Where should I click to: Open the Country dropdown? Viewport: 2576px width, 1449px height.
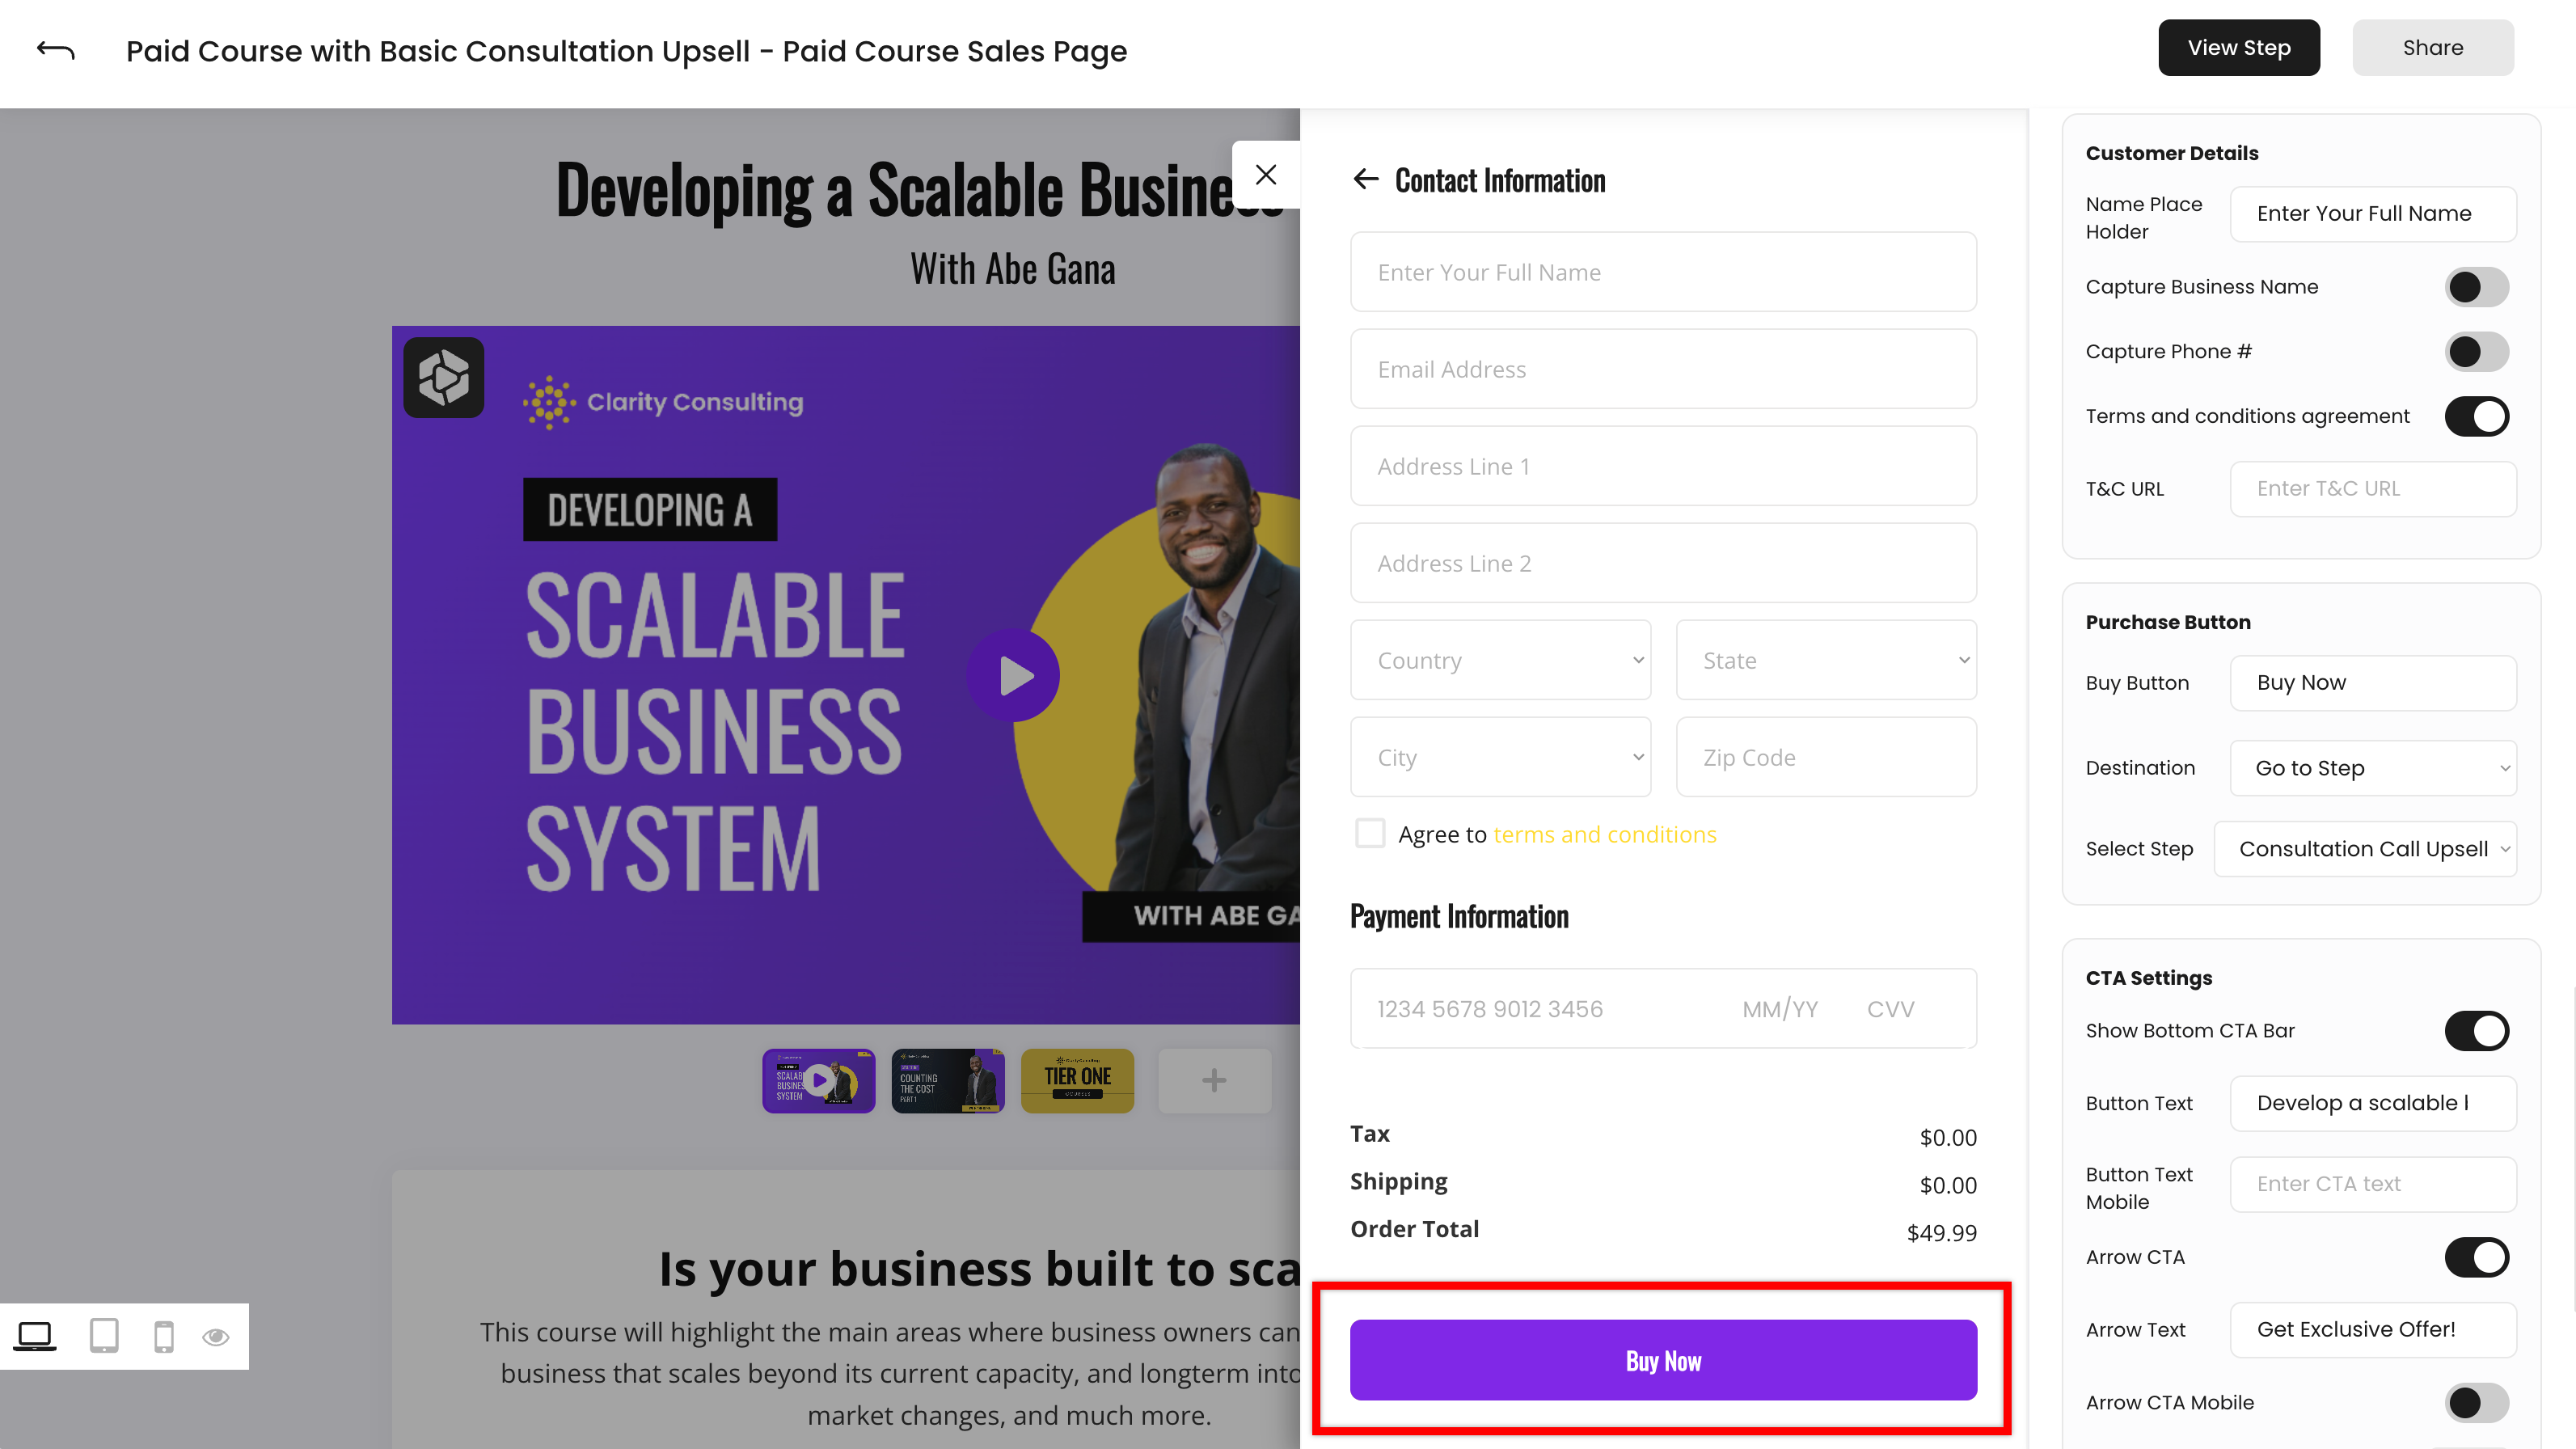coord(1500,660)
